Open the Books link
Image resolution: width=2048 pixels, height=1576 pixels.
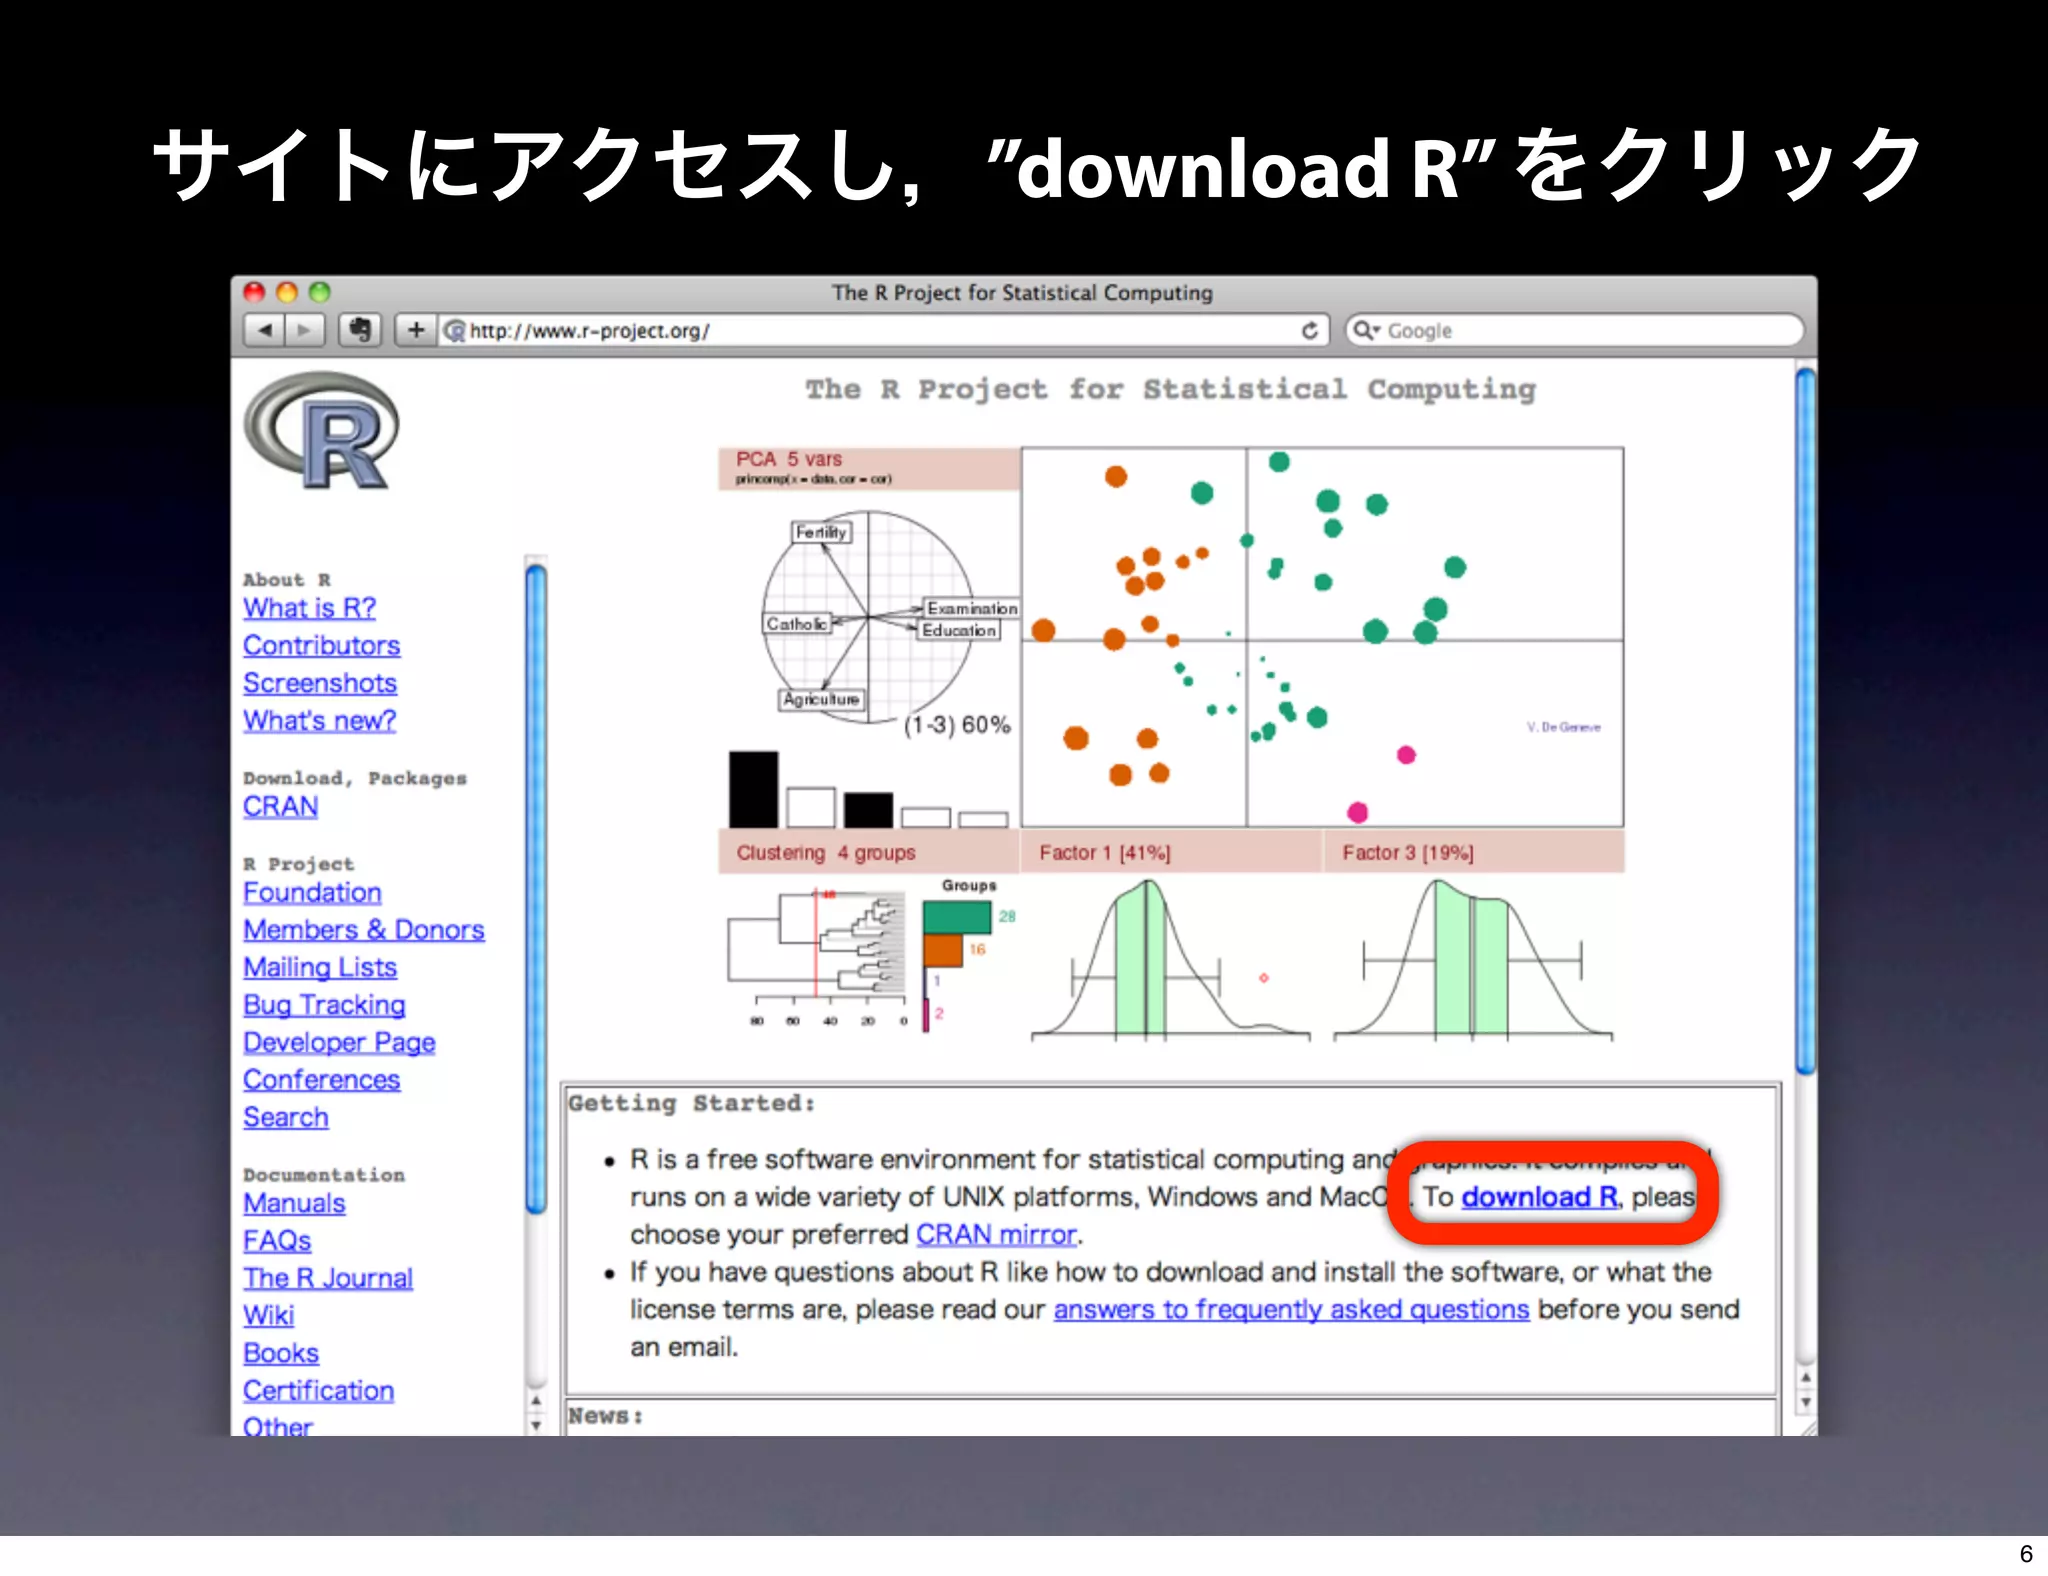point(281,1354)
